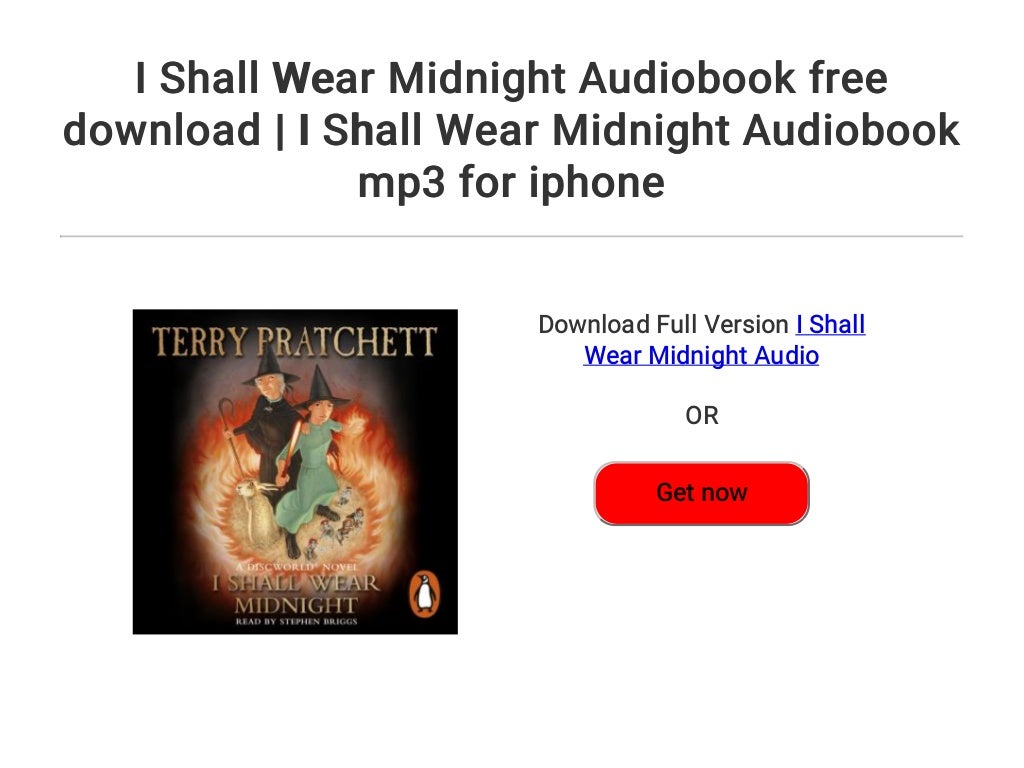Click the Terry Pratchett author name on cover

(295, 342)
